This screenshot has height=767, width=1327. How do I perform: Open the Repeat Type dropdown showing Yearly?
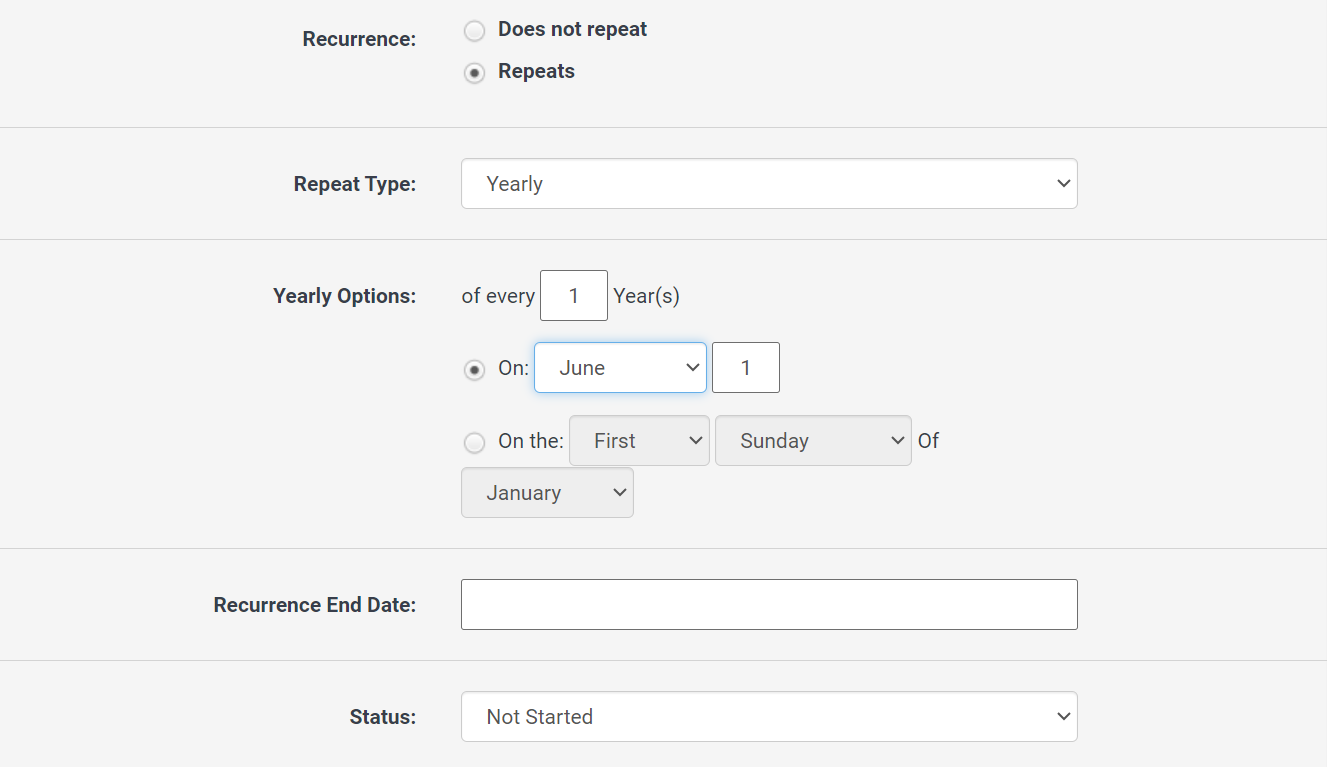pyautogui.click(x=769, y=184)
